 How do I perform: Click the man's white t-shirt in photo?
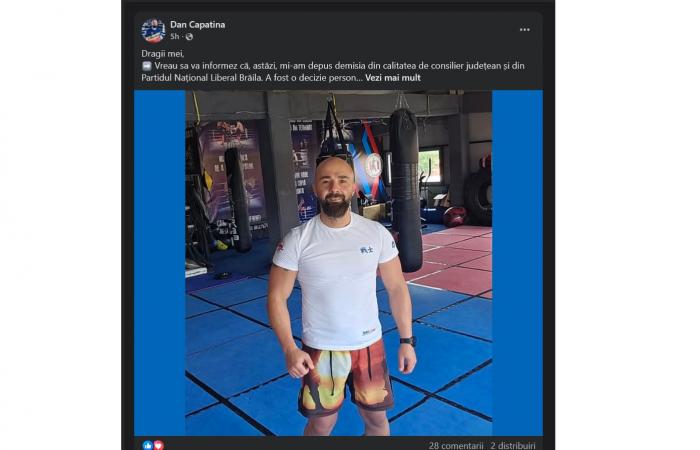338,281
